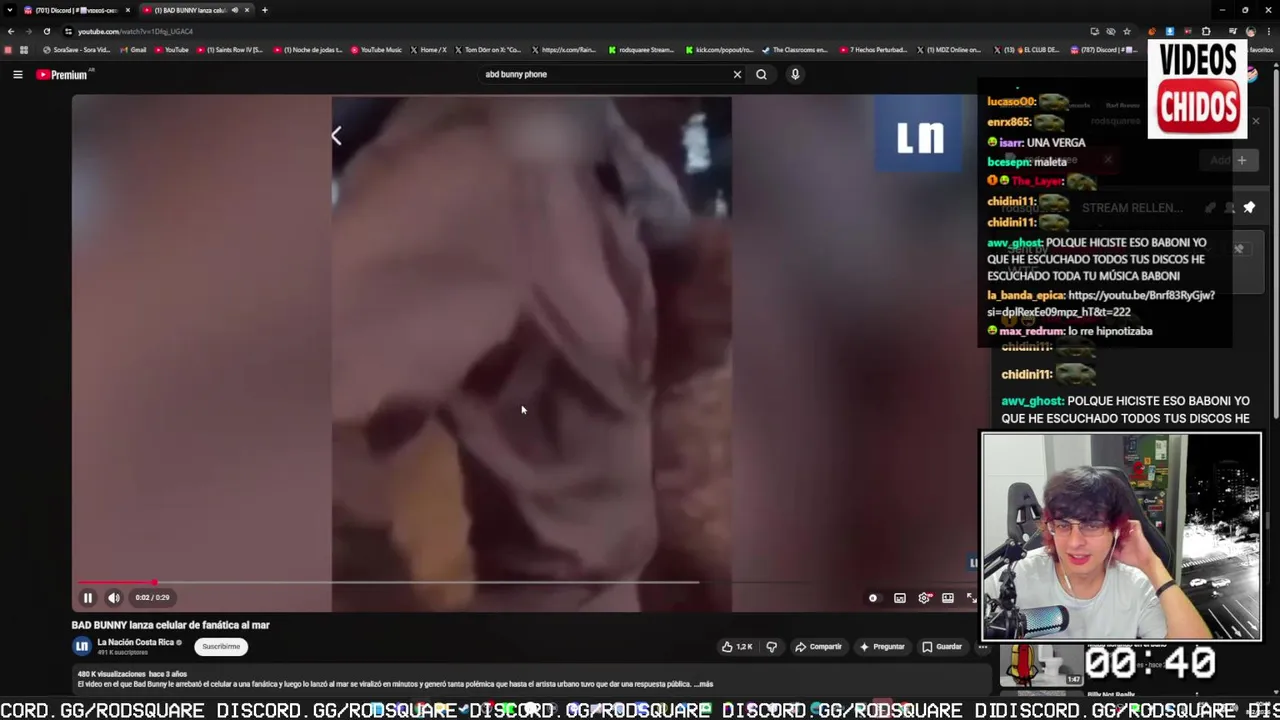This screenshot has width=1280, height=720.
Task: Start voice search with microphone icon
Action: pyautogui.click(x=795, y=74)
